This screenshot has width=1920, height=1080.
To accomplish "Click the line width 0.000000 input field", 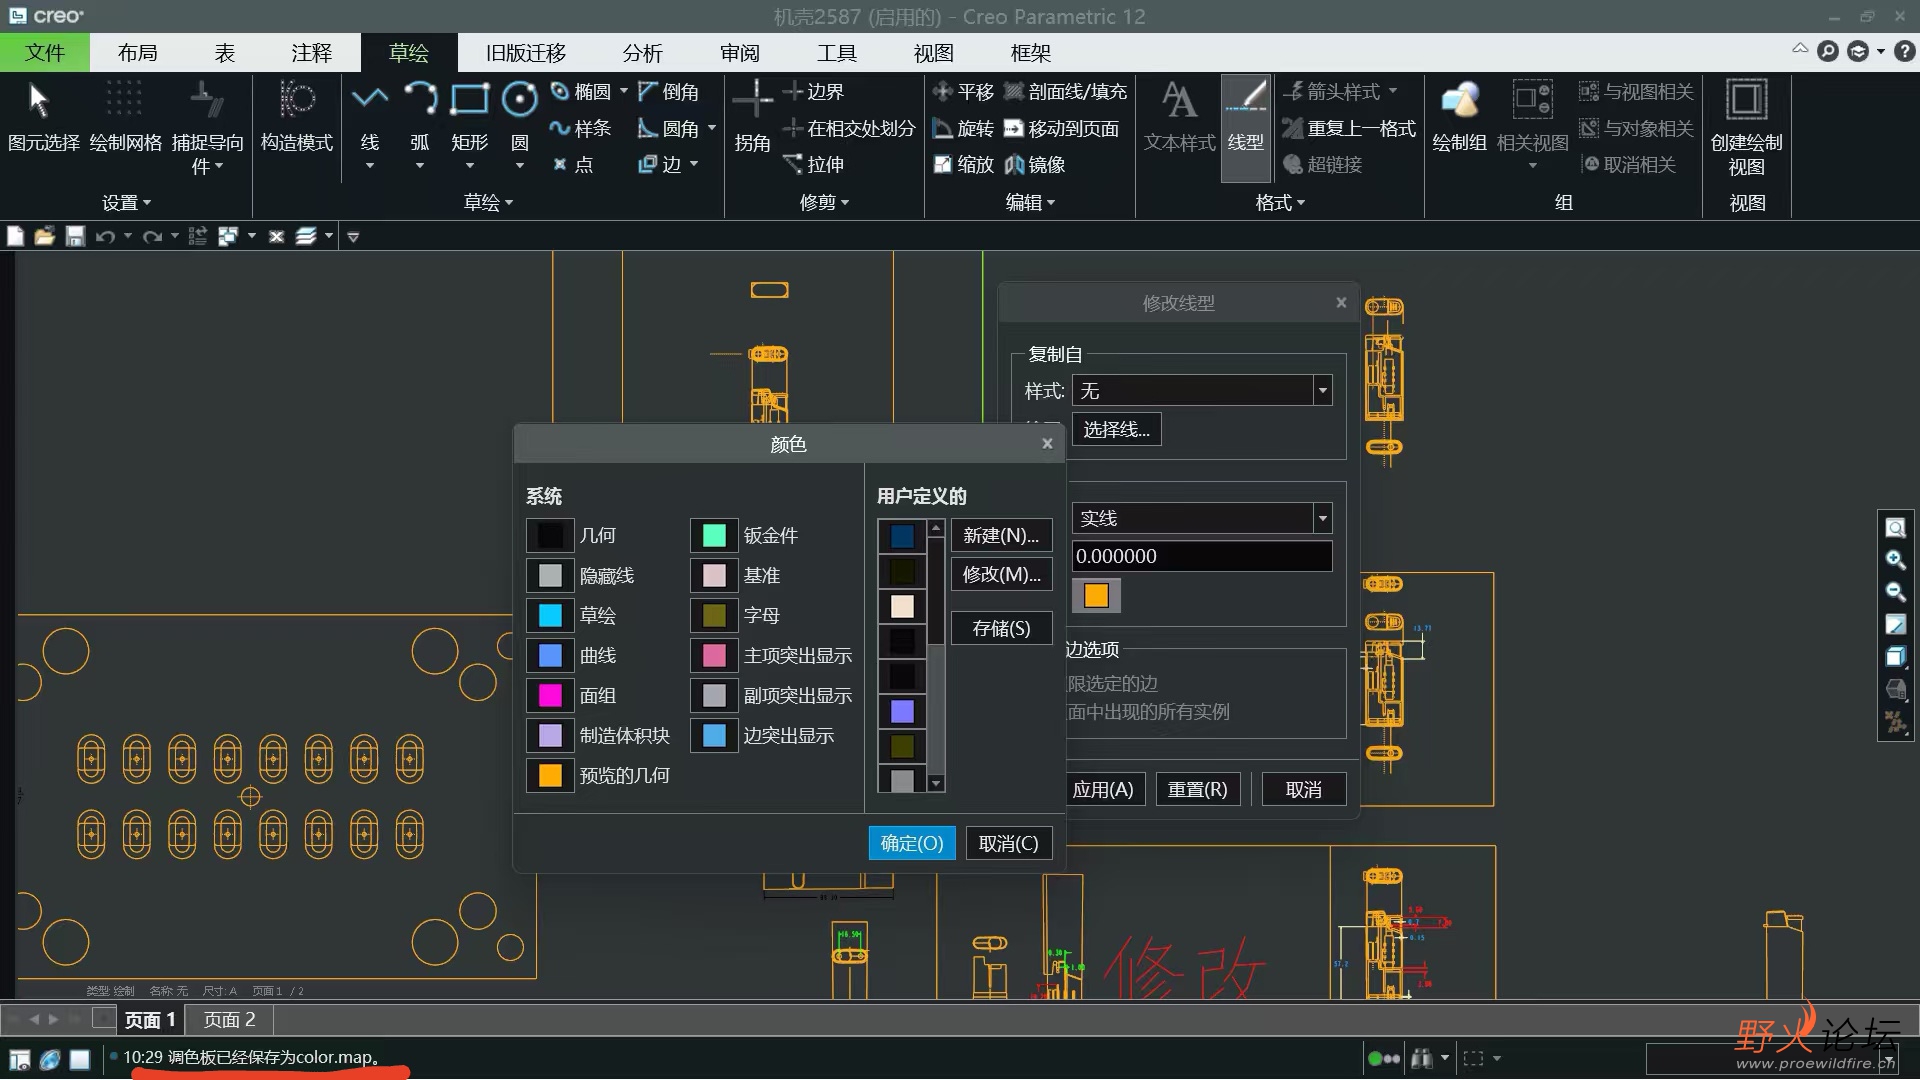I will point(1200,557).
